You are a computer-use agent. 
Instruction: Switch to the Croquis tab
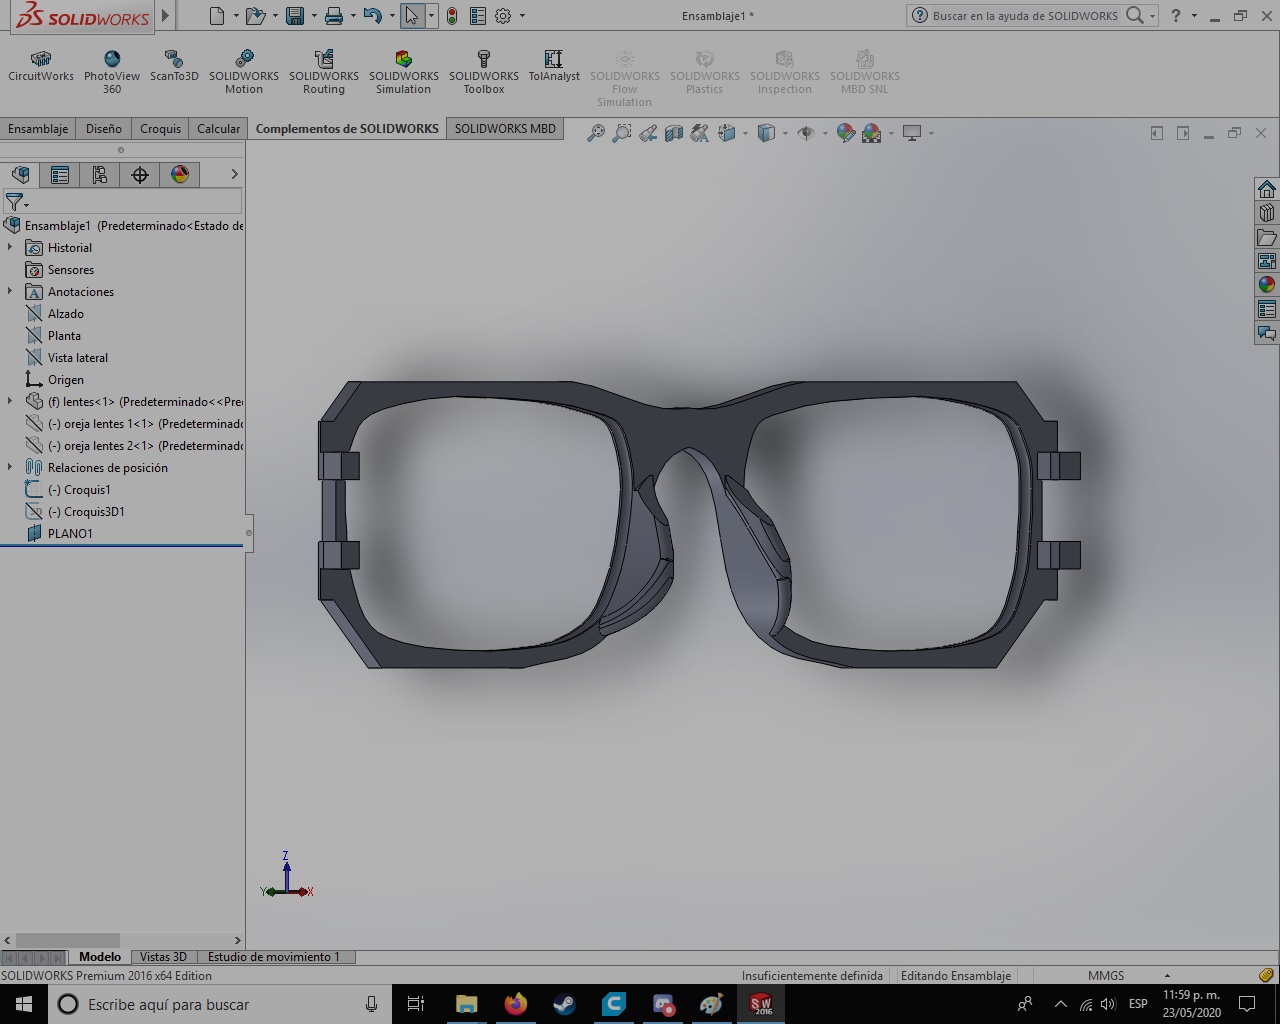[x=161, y=129]
